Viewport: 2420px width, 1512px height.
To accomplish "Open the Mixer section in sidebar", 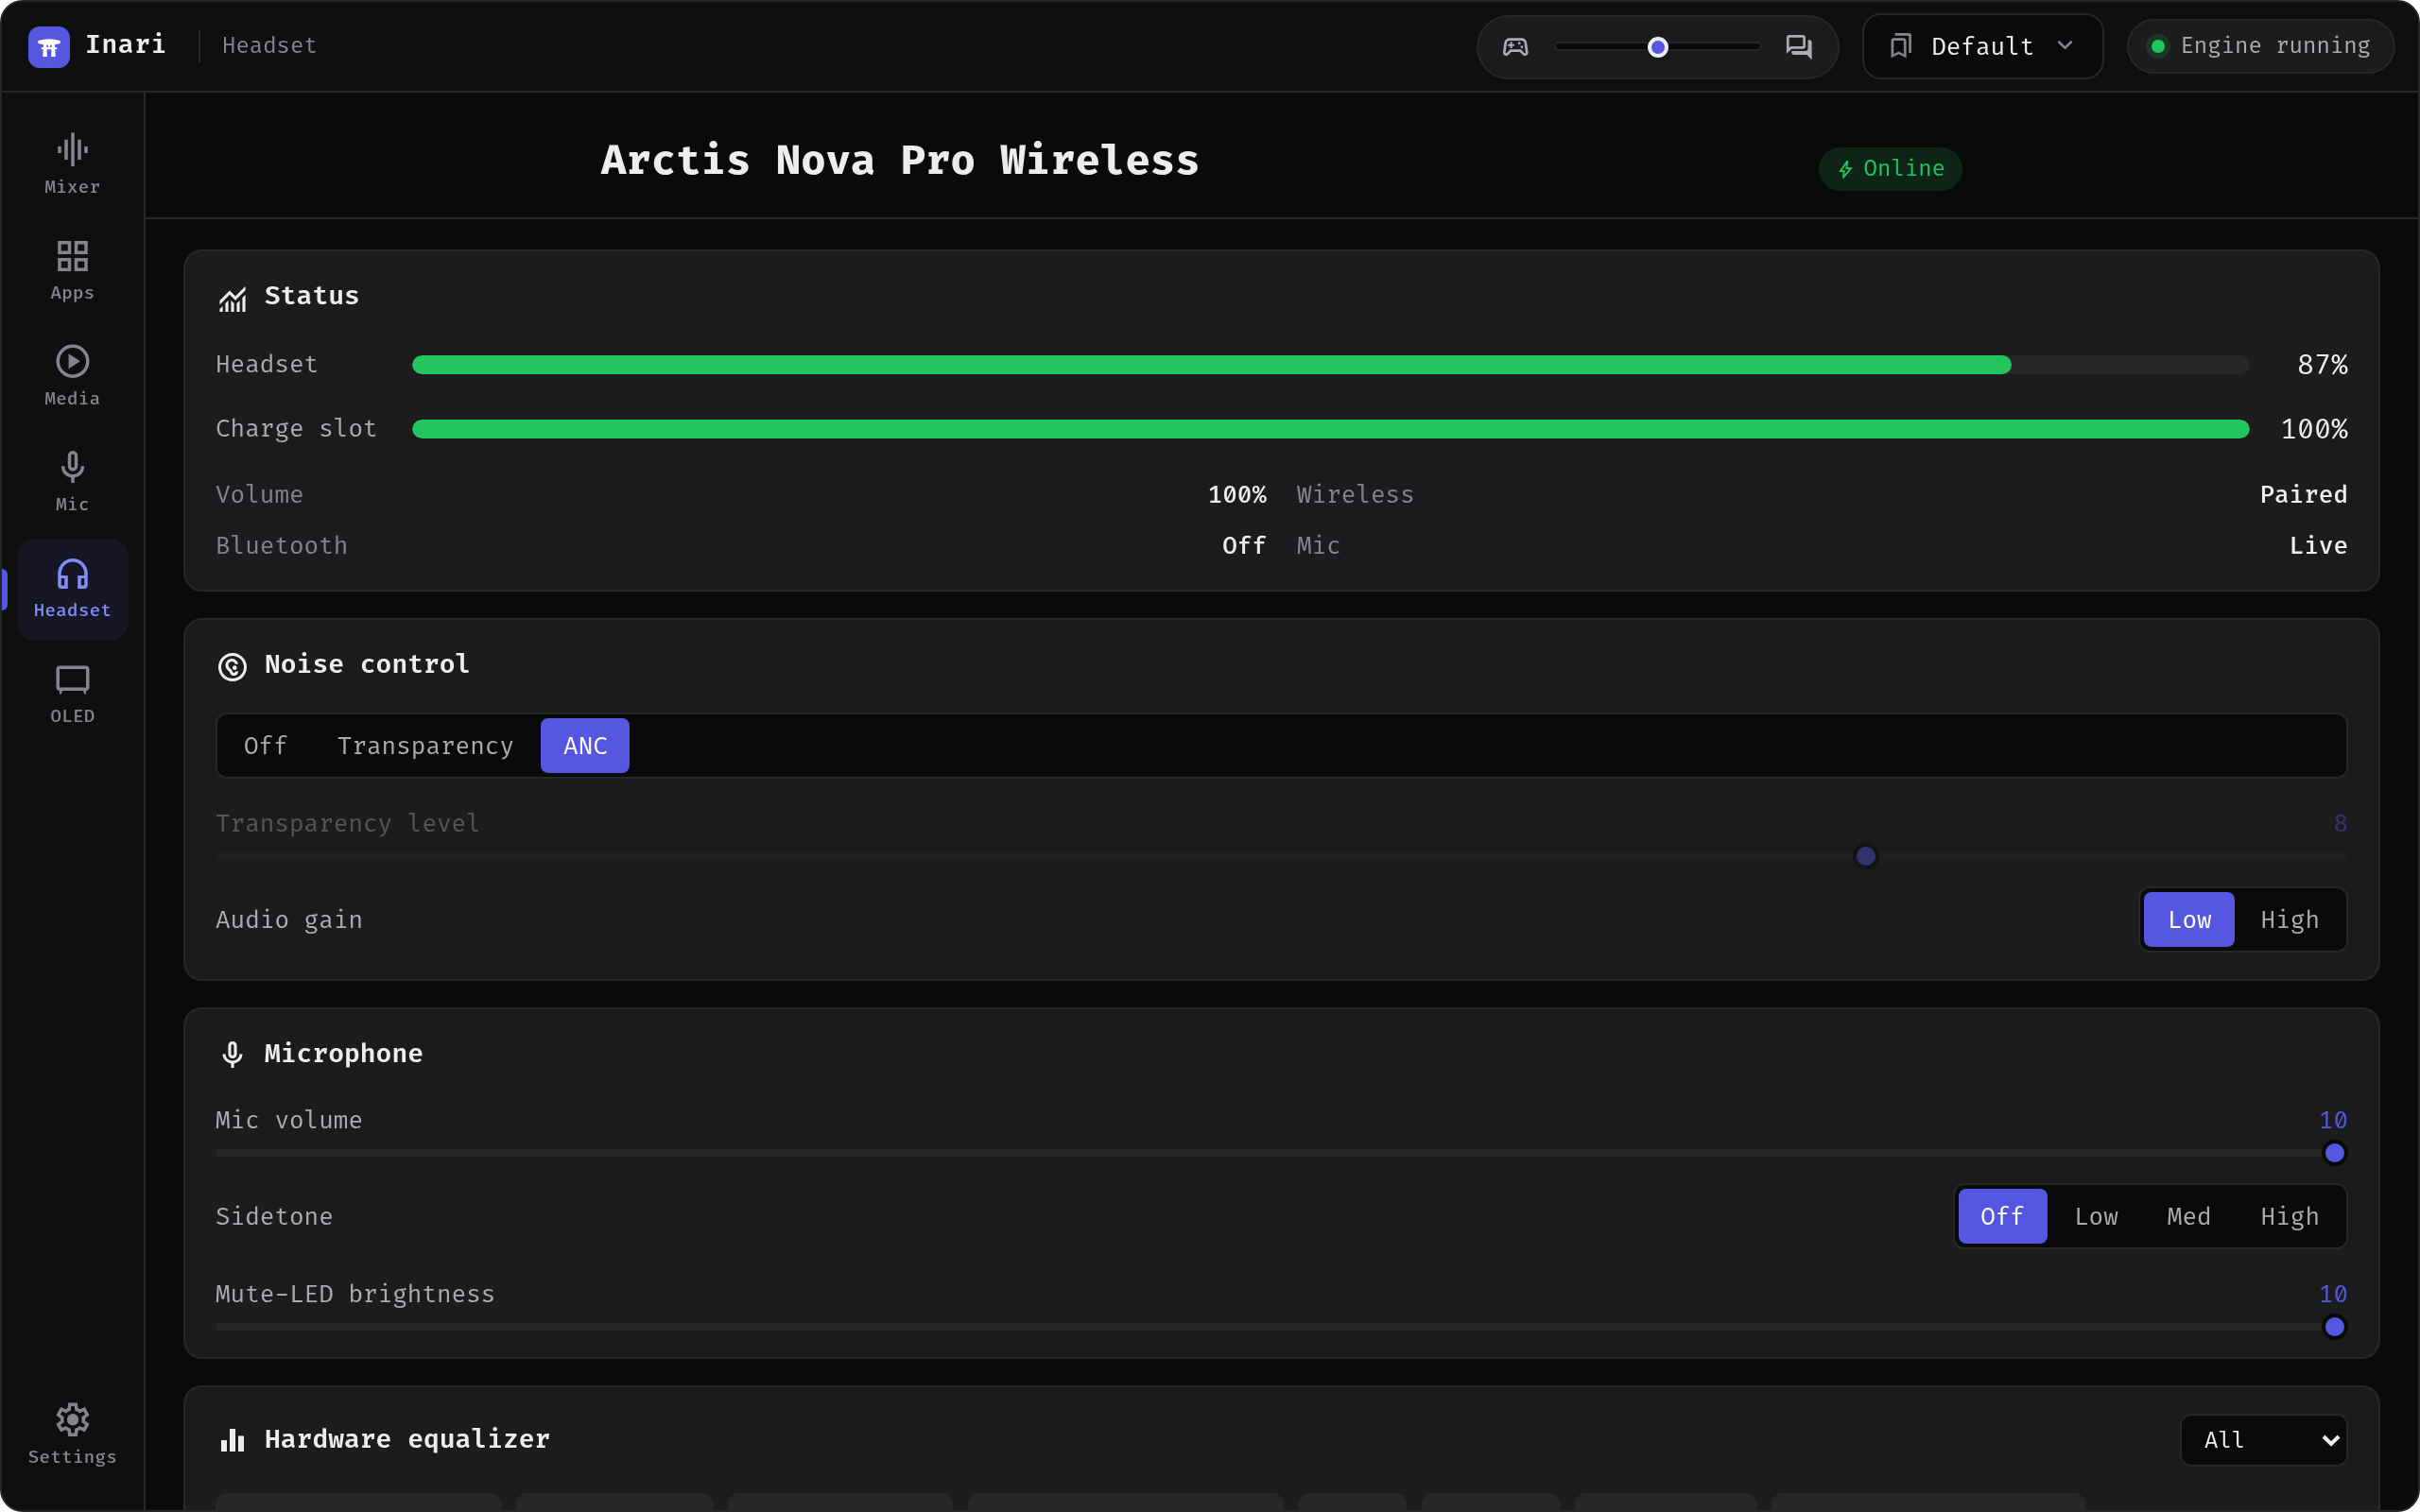I will [x=72, y=165].
